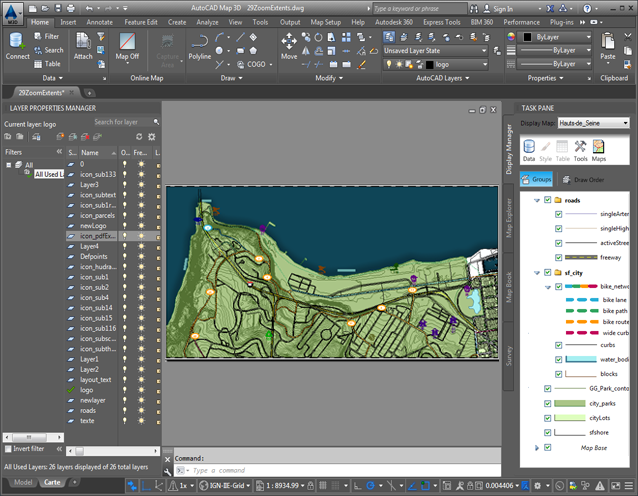Collapse the sf_city group in tree
638x496 pixels.
(537, 272)
